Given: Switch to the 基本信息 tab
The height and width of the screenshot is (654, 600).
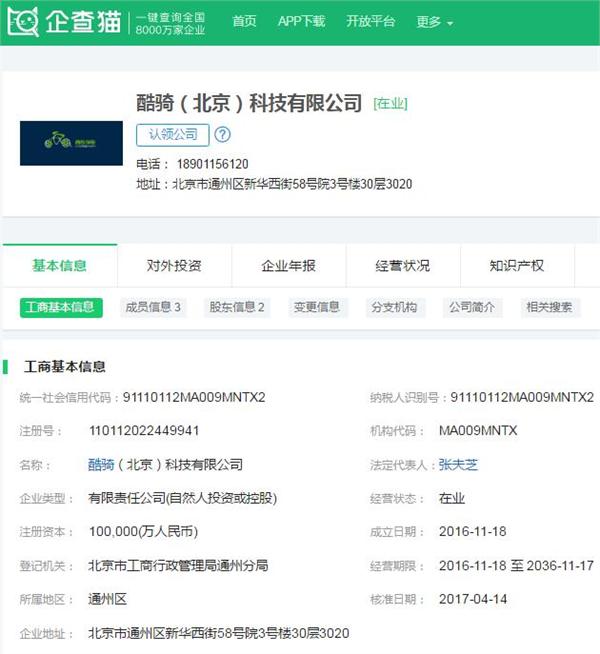Looking at the screenshot, I should coord(60,266).
